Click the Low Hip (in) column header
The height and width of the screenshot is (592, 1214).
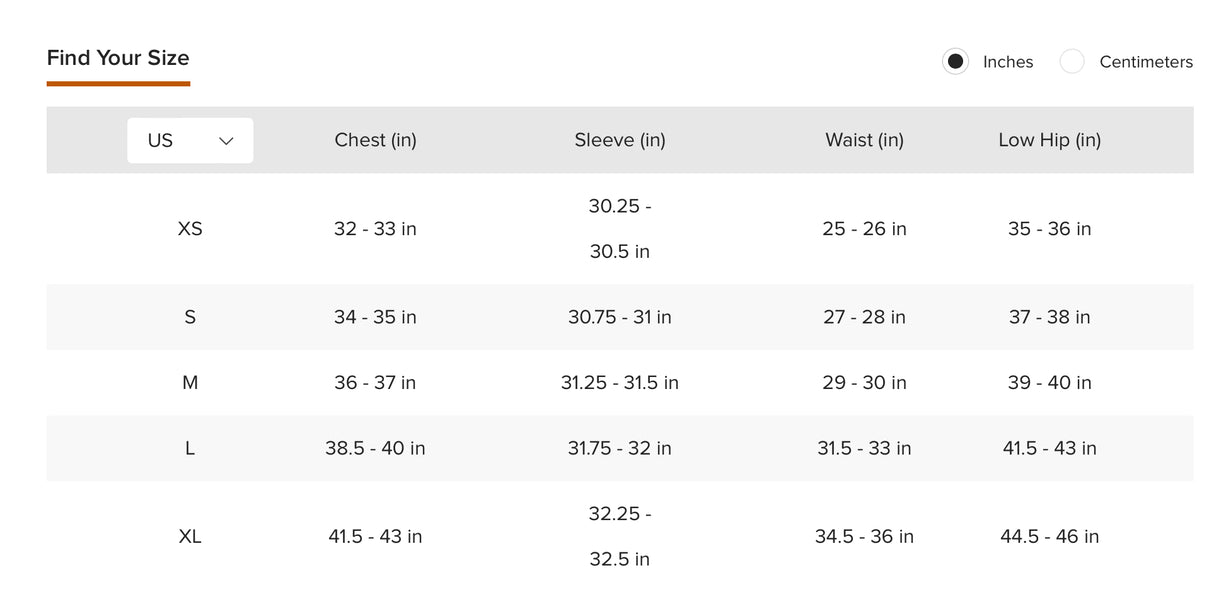click(1049, 140)
